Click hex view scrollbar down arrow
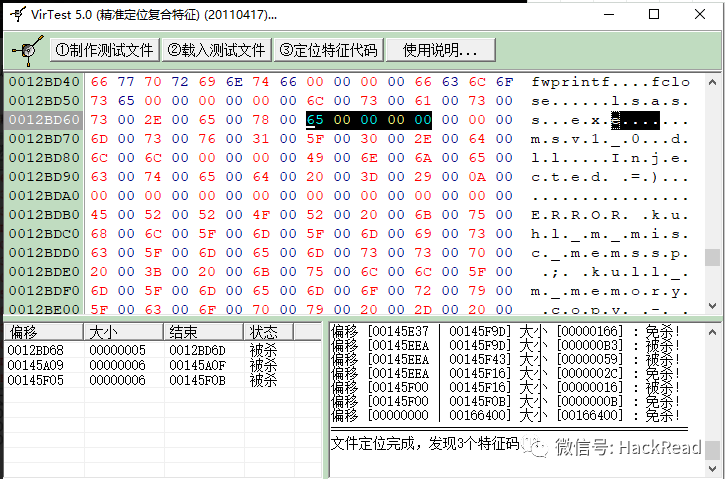Viewport: 725px width, 479px height. pyautogui.click(x=712, y=306)
